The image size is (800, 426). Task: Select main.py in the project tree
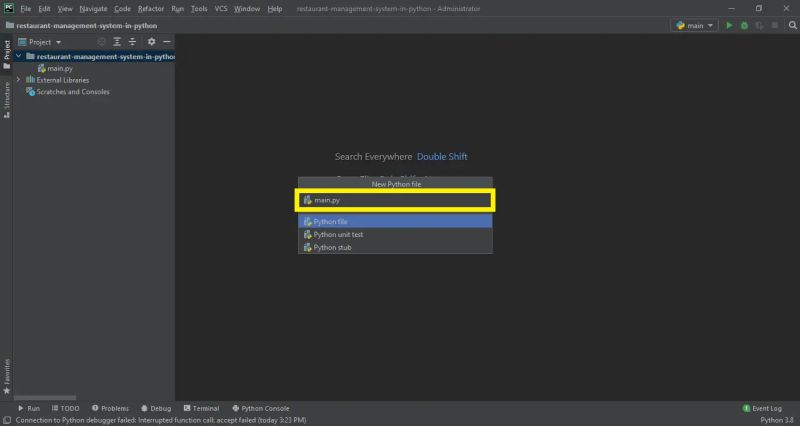[x=55, y=68]
